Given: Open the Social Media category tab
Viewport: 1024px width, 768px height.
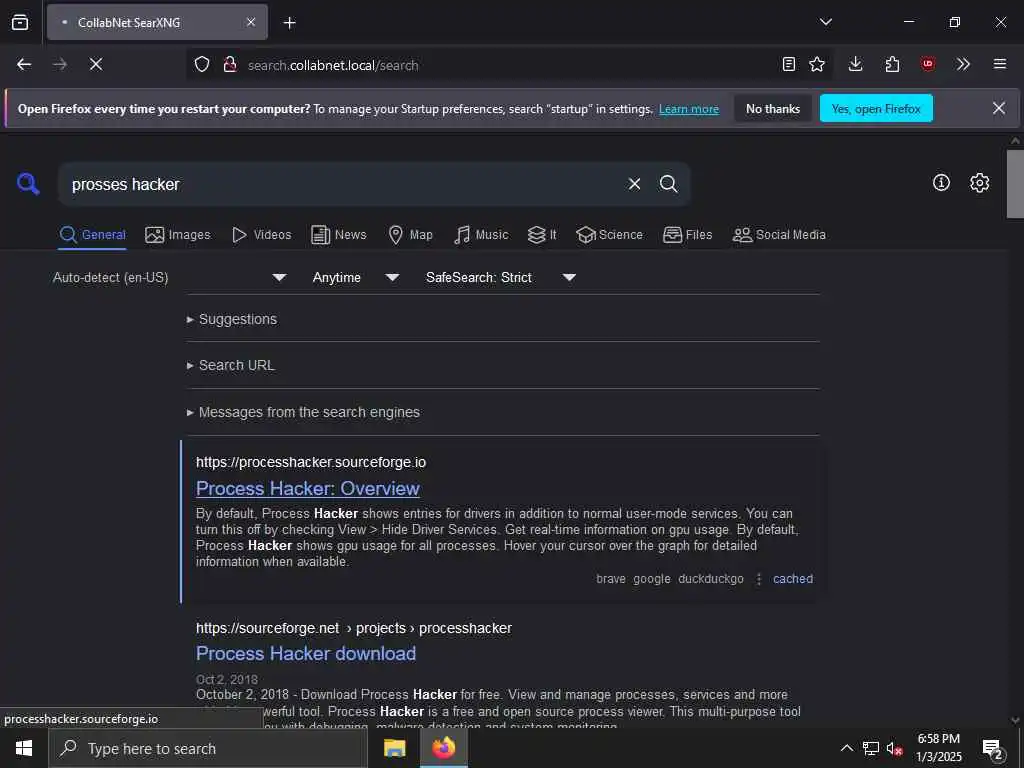Looking at the screenshot, I should pos(778,235).
